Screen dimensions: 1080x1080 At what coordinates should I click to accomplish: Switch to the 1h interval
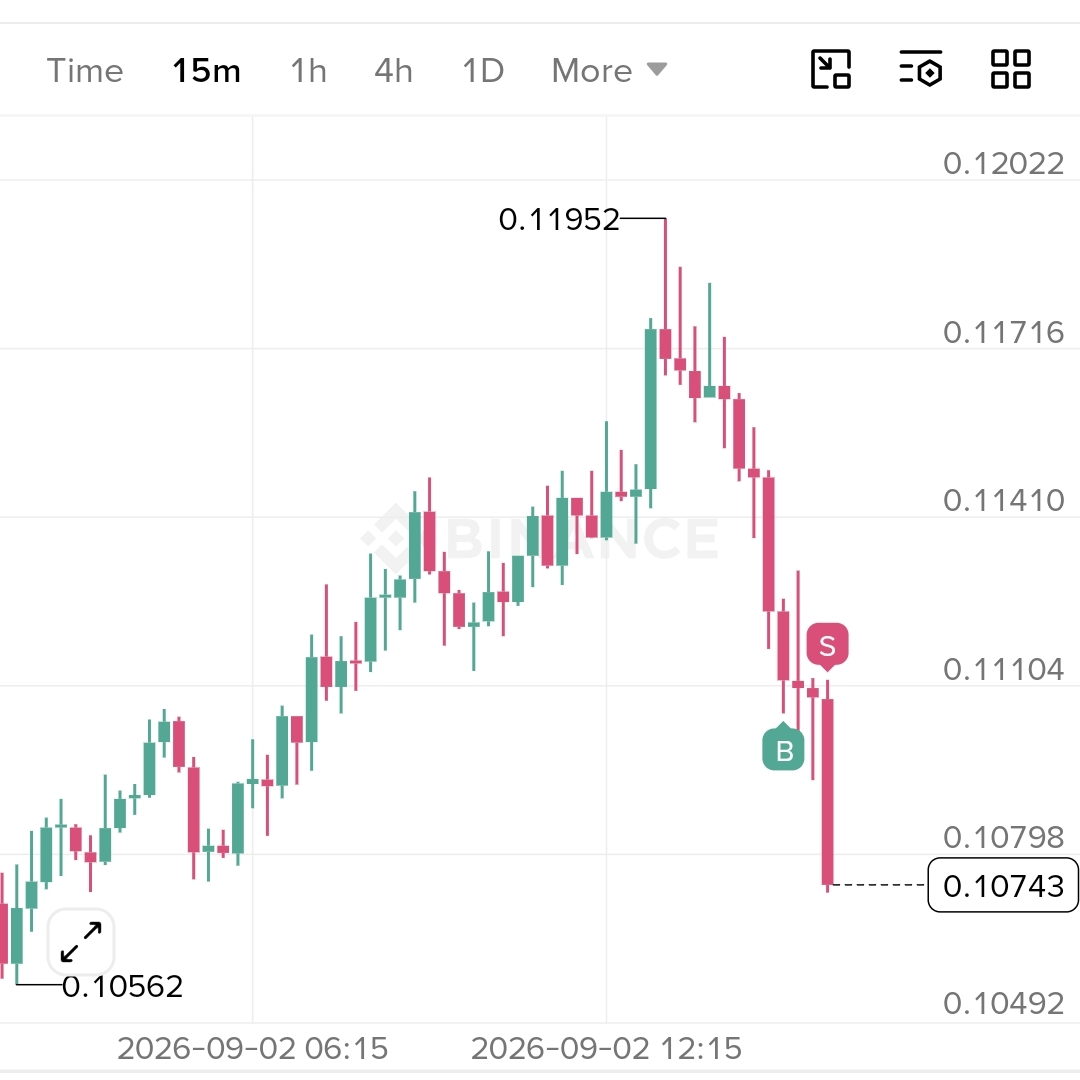pyautogui.click(x=308, y=71)
